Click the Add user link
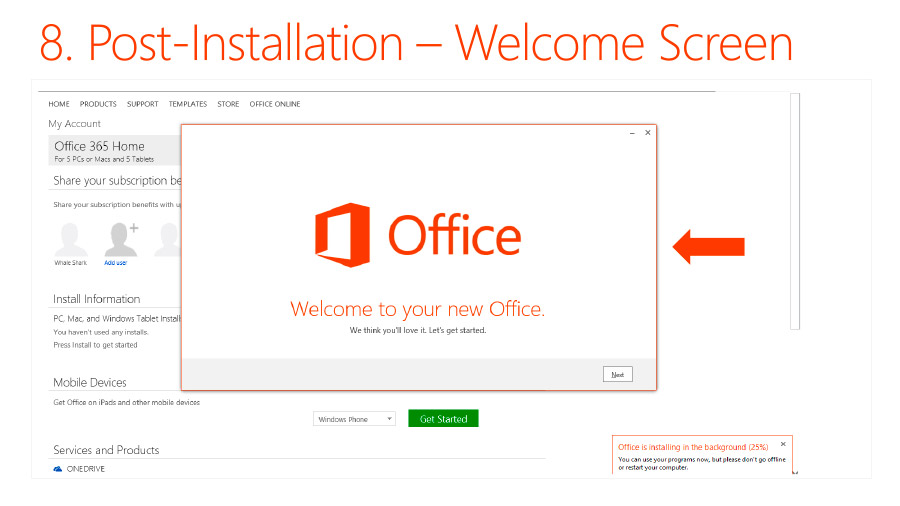Viewport: 900px width, 506px height. pyautogui.click(x=115, y=263)
